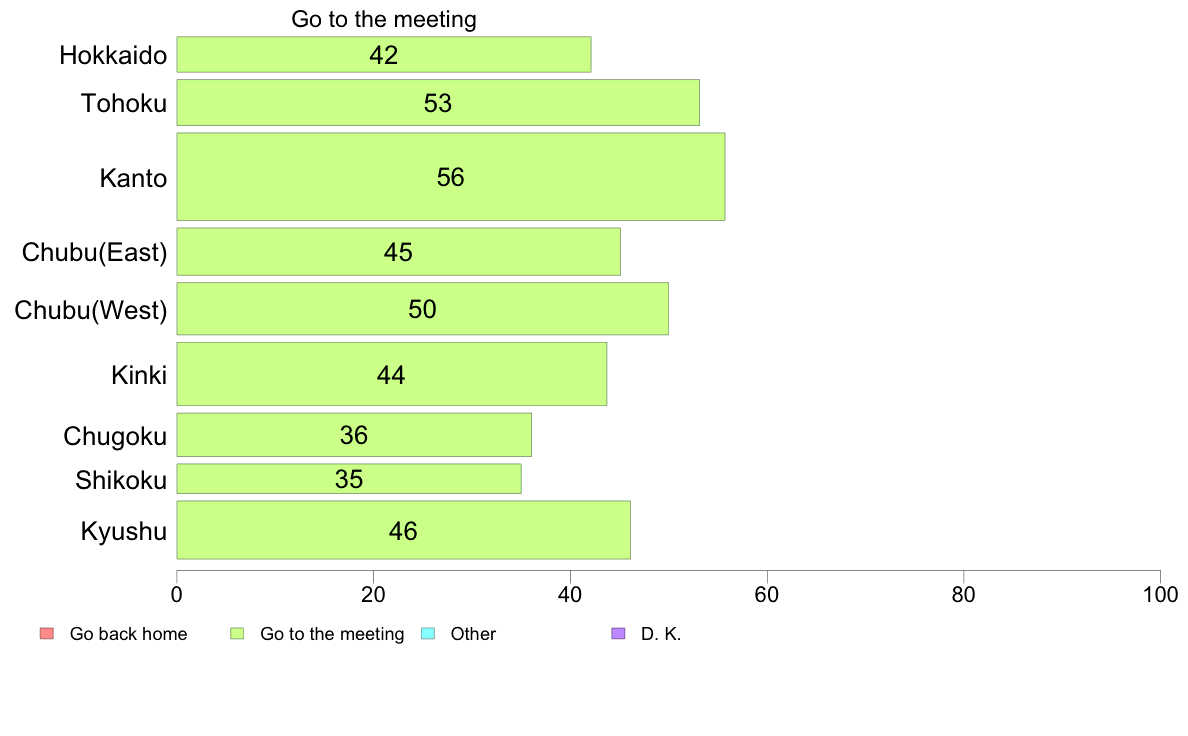Click the Other legend label
Screen dimensions: 1188x736
[x=473, y=634]
